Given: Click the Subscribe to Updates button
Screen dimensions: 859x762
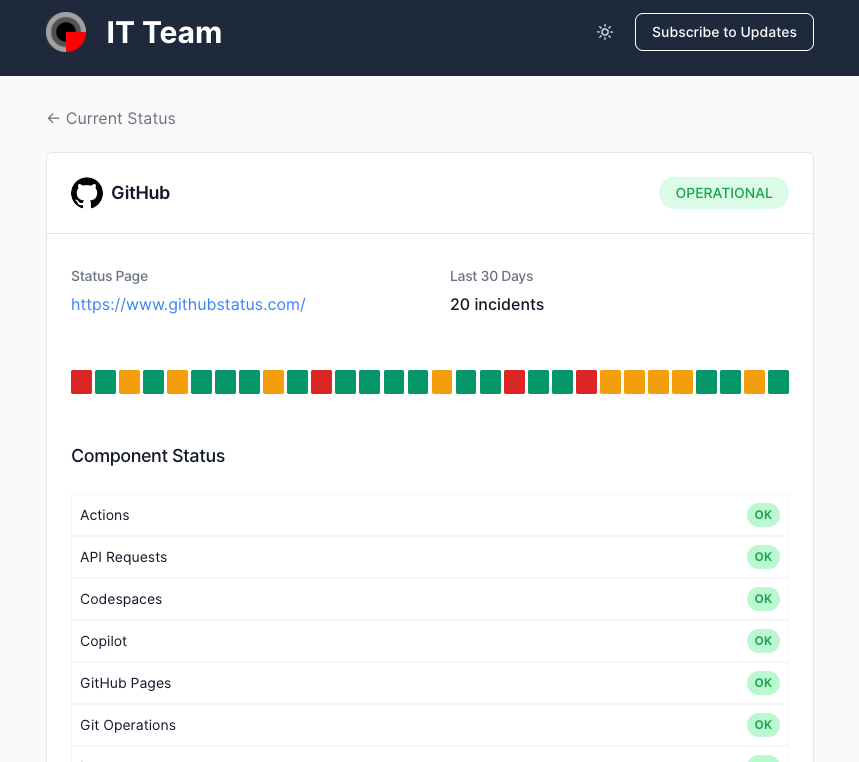Looking at the screenshot, I should 724,32.
